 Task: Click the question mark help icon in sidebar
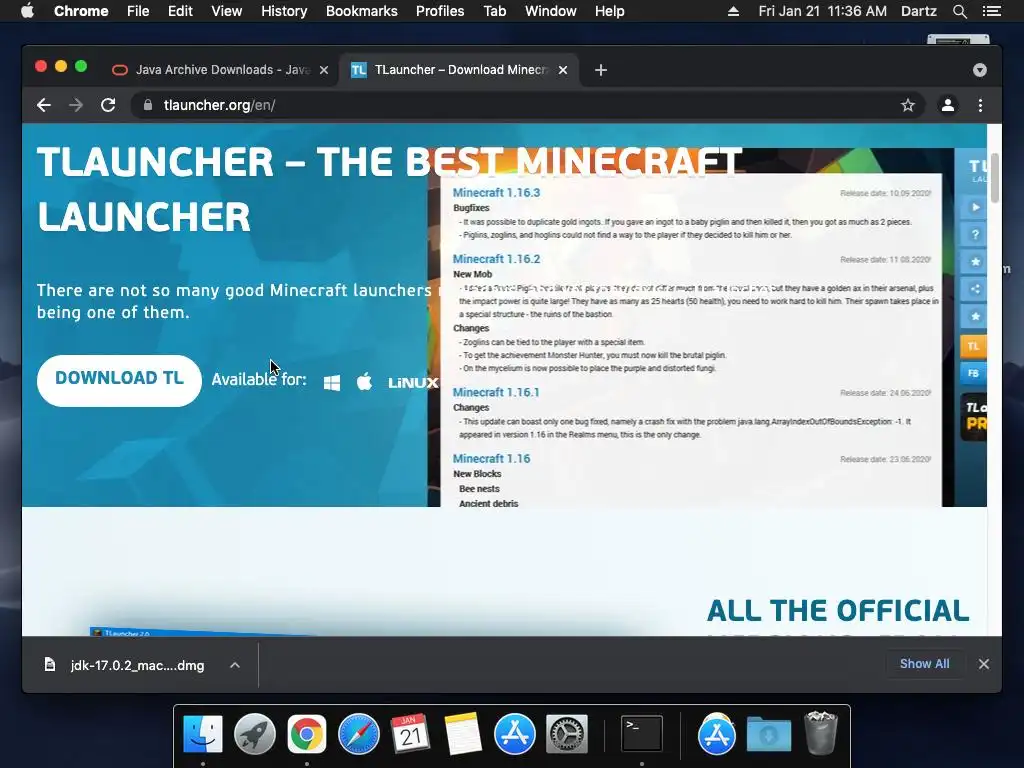pos(975,234)
